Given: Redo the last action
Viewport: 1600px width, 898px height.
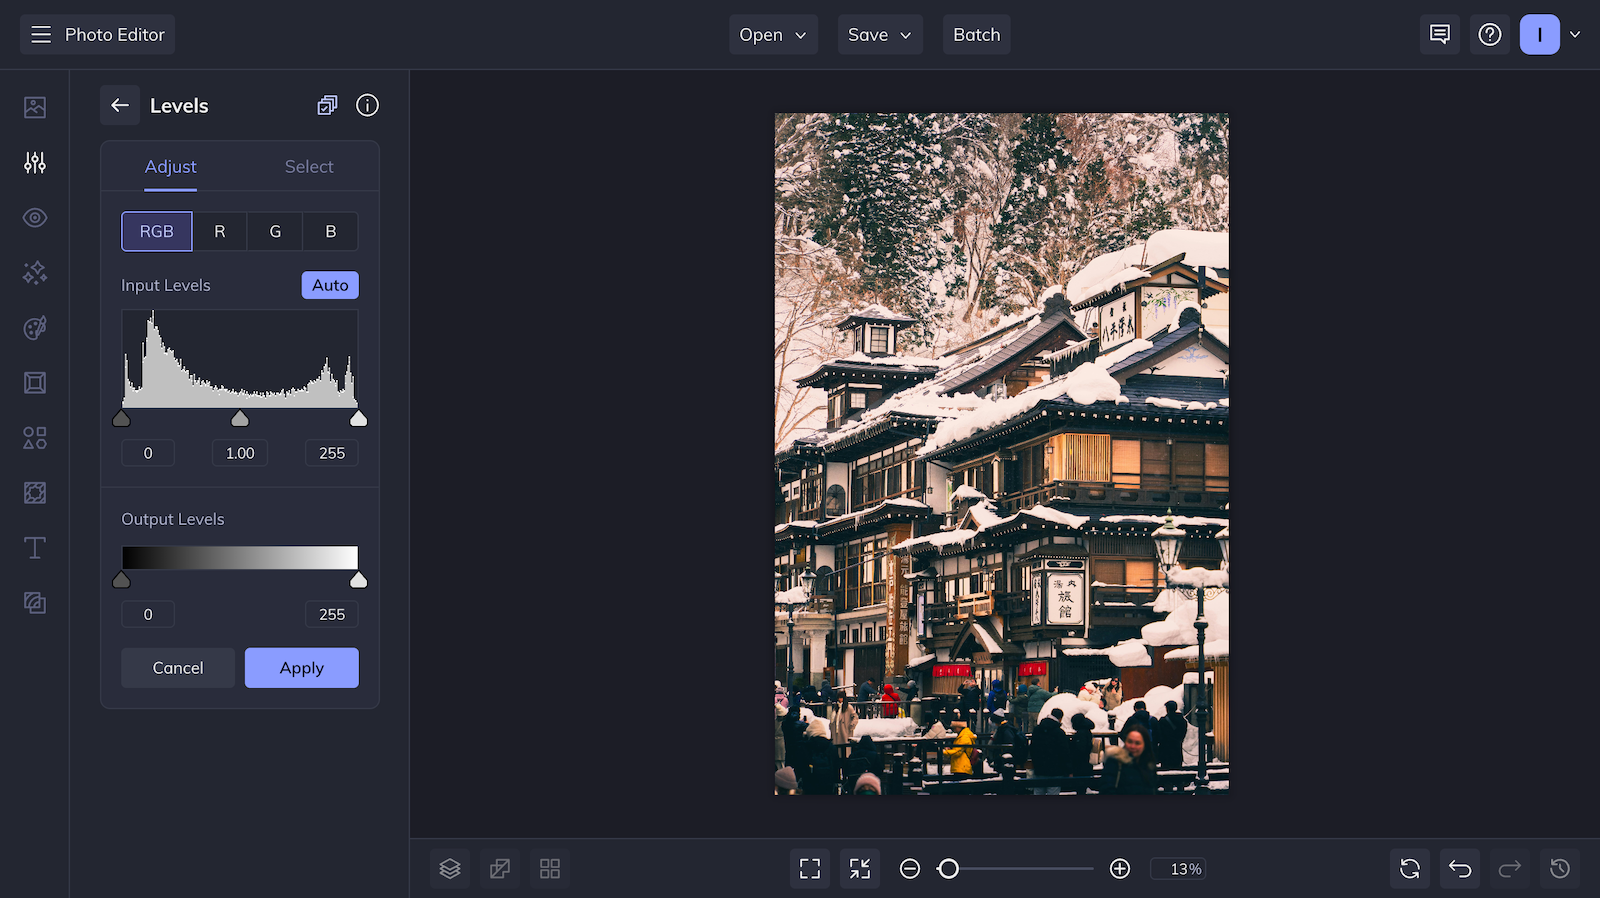Looking at the screenshot, I should coord(1510,869).
